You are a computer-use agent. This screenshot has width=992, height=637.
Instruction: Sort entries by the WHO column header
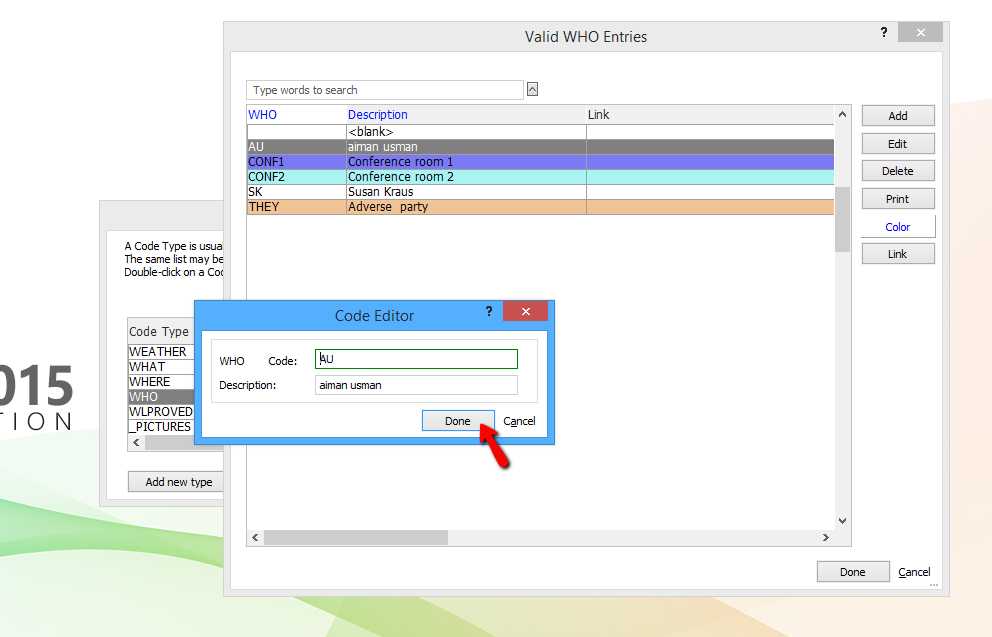point(262,114)
